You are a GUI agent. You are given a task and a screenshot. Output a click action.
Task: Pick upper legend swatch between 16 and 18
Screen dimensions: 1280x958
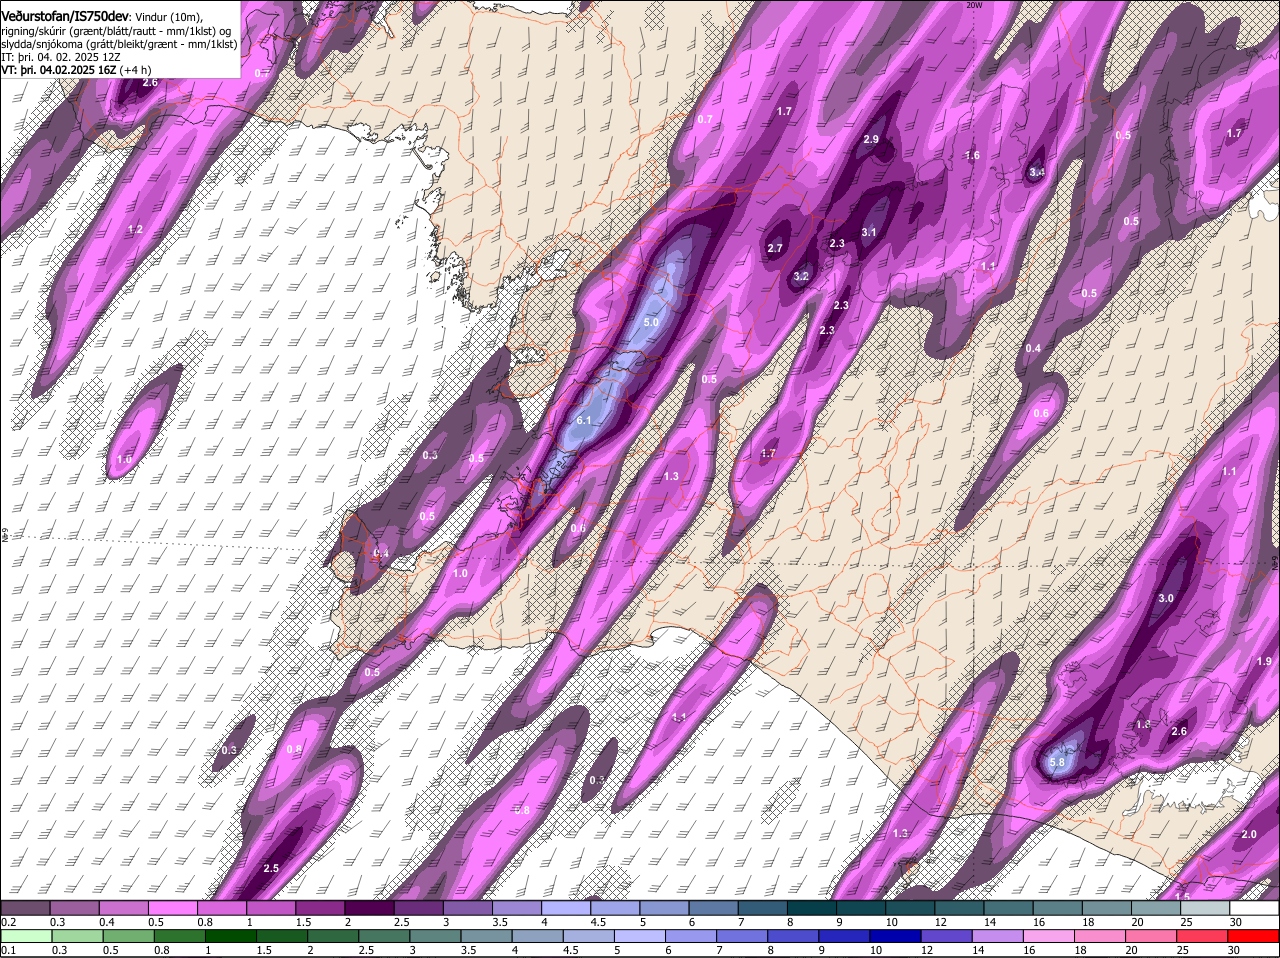(x=1058, y=908)
